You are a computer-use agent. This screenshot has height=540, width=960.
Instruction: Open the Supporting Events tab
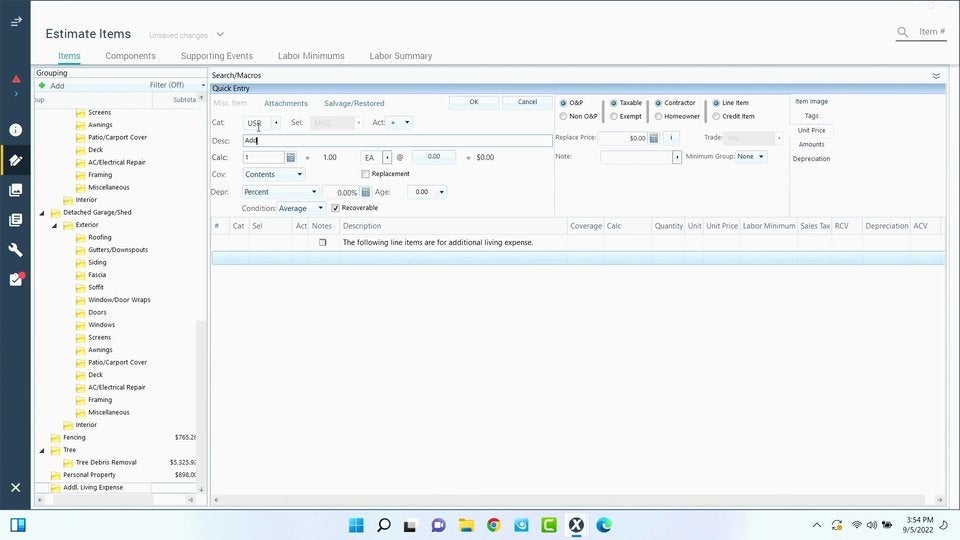coord(216,56)
